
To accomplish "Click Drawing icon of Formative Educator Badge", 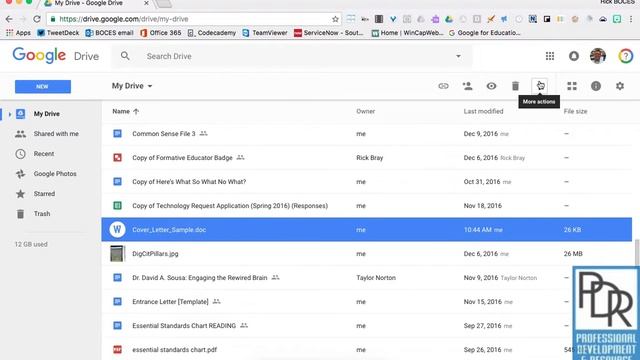I will (117, 158).
